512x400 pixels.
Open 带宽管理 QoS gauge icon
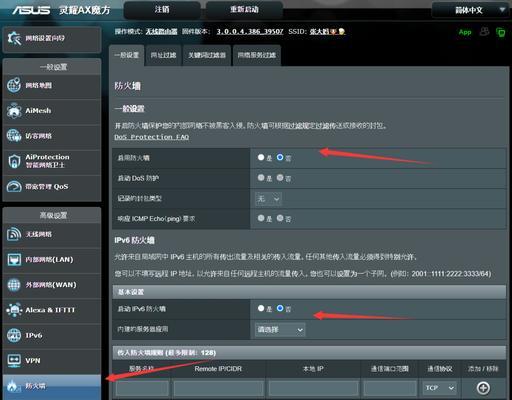(14, 186)
